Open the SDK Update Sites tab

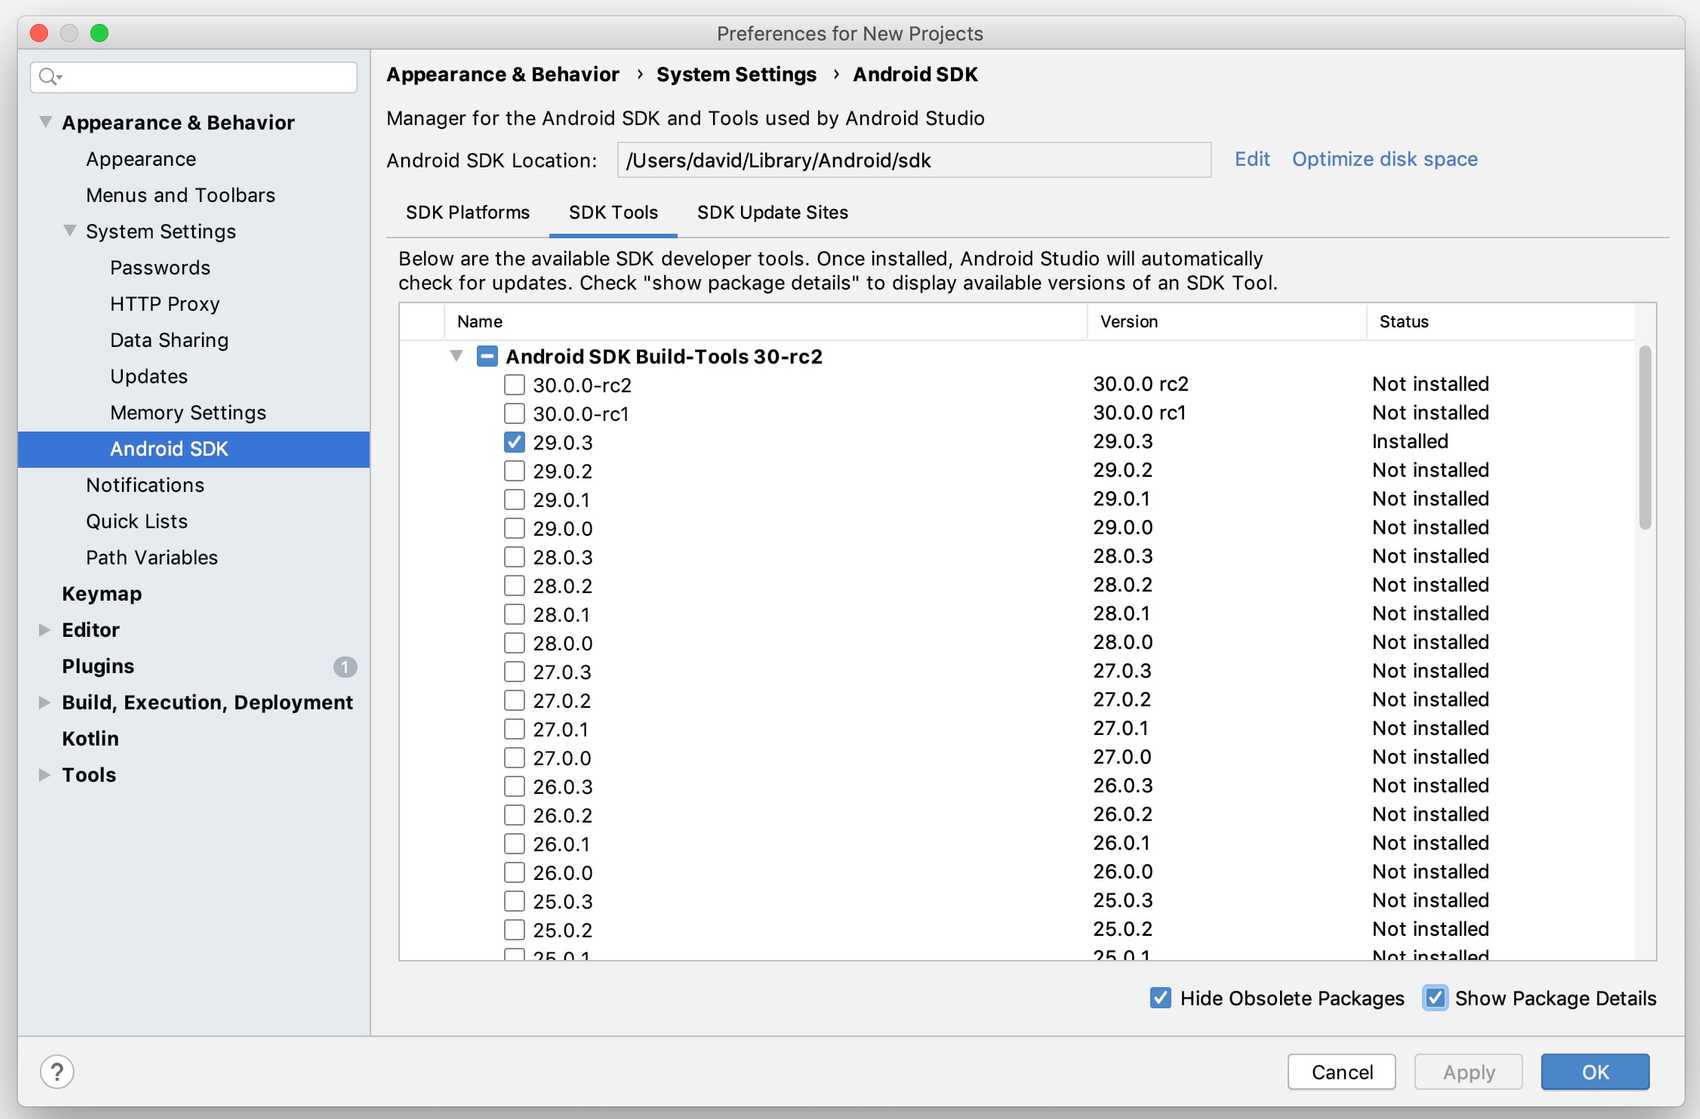click(772, 212)
